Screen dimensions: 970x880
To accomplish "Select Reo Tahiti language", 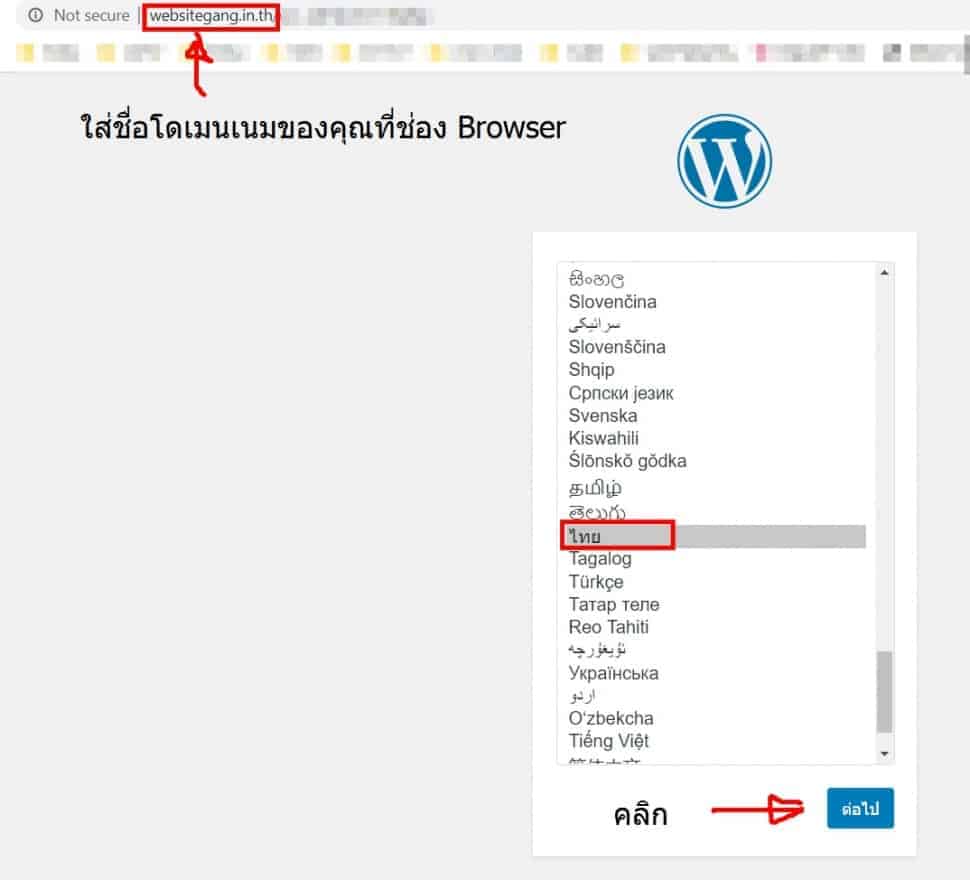I will pyautogui.click(x=609, y=627).
